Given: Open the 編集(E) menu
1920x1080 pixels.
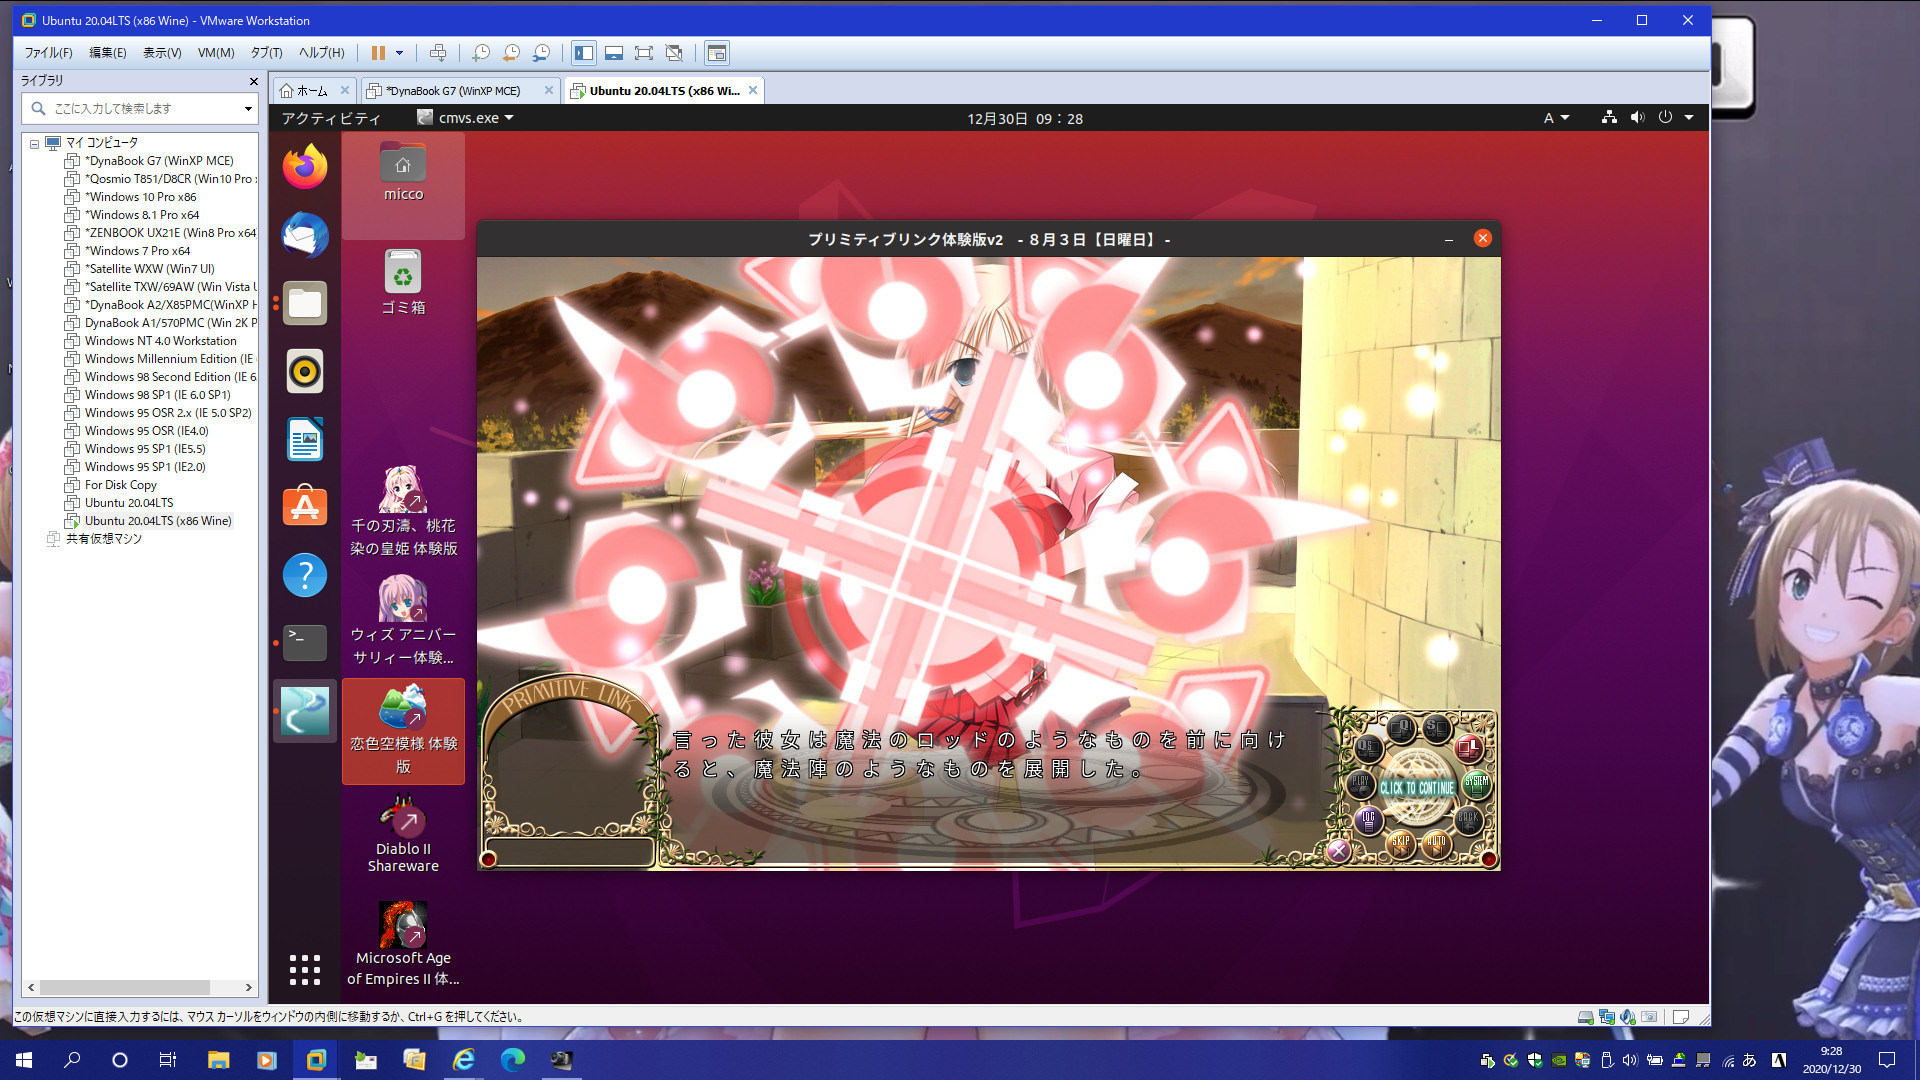Looking at the screenshot, I should tap(108, 53).
